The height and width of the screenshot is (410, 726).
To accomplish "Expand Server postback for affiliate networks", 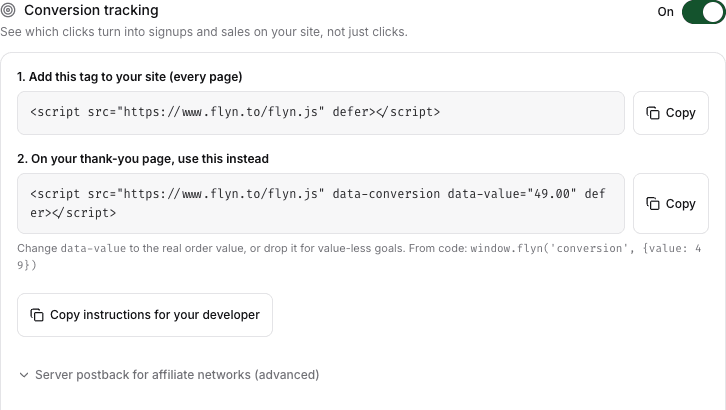I will click(x=169, y=375).
